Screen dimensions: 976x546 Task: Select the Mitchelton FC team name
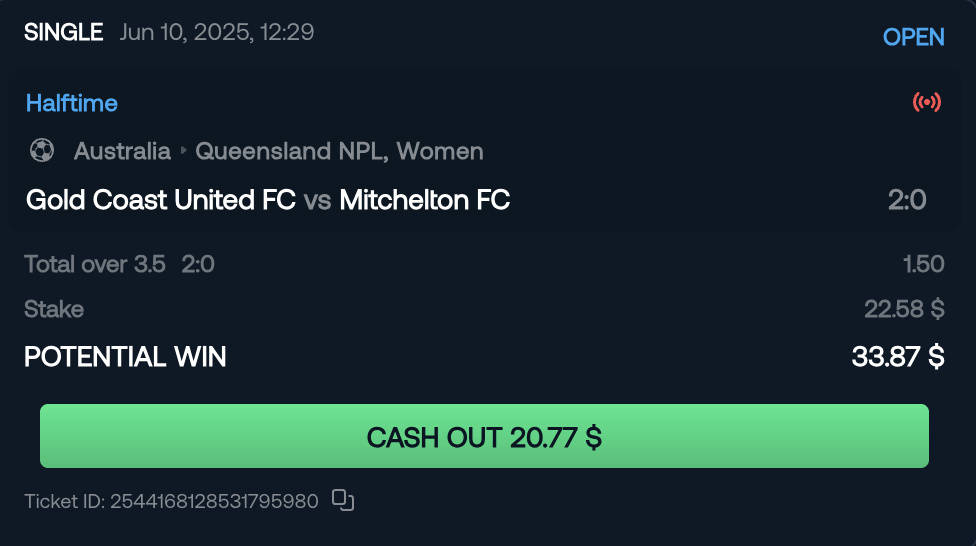coord(425,200)
